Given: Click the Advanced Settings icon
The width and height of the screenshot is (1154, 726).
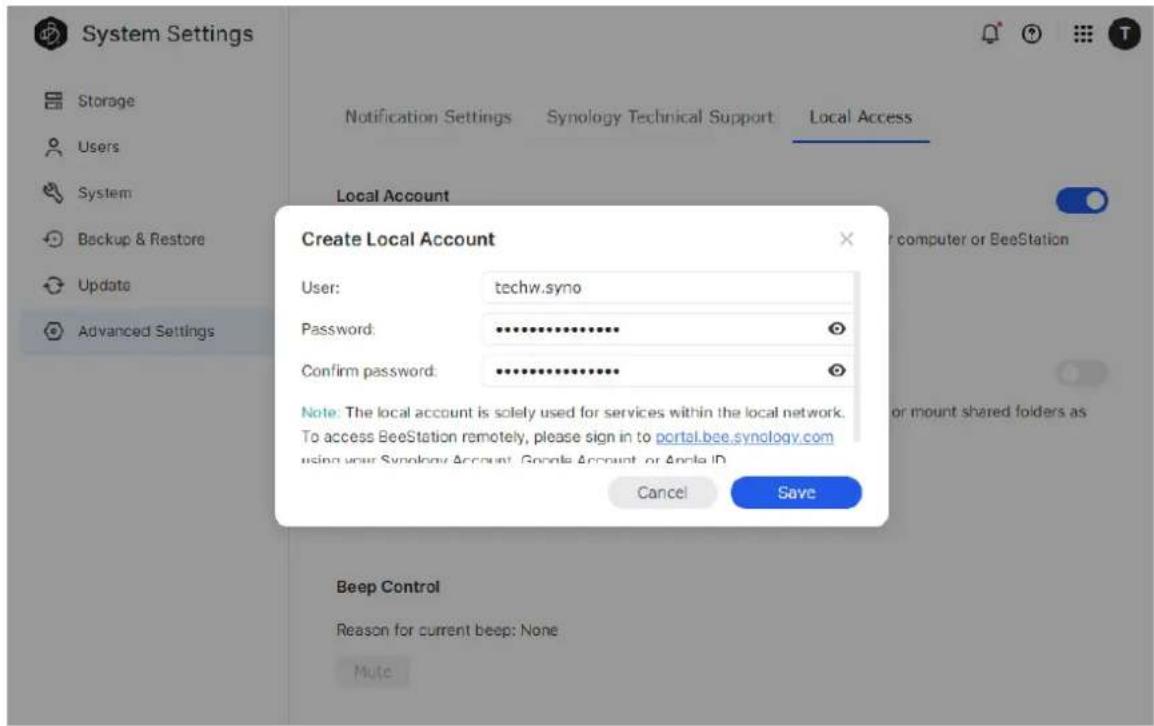Looking at the screenshot, I should (53, 331).
